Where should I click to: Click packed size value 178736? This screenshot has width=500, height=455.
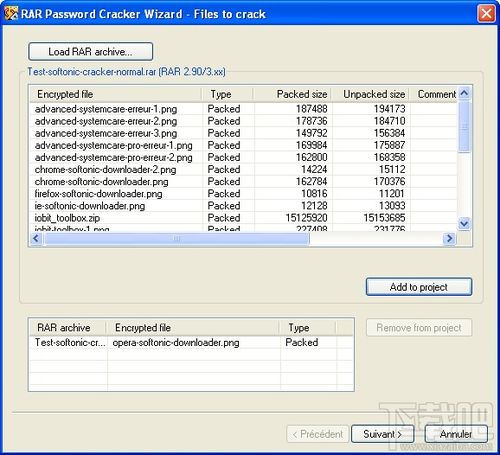312,121
